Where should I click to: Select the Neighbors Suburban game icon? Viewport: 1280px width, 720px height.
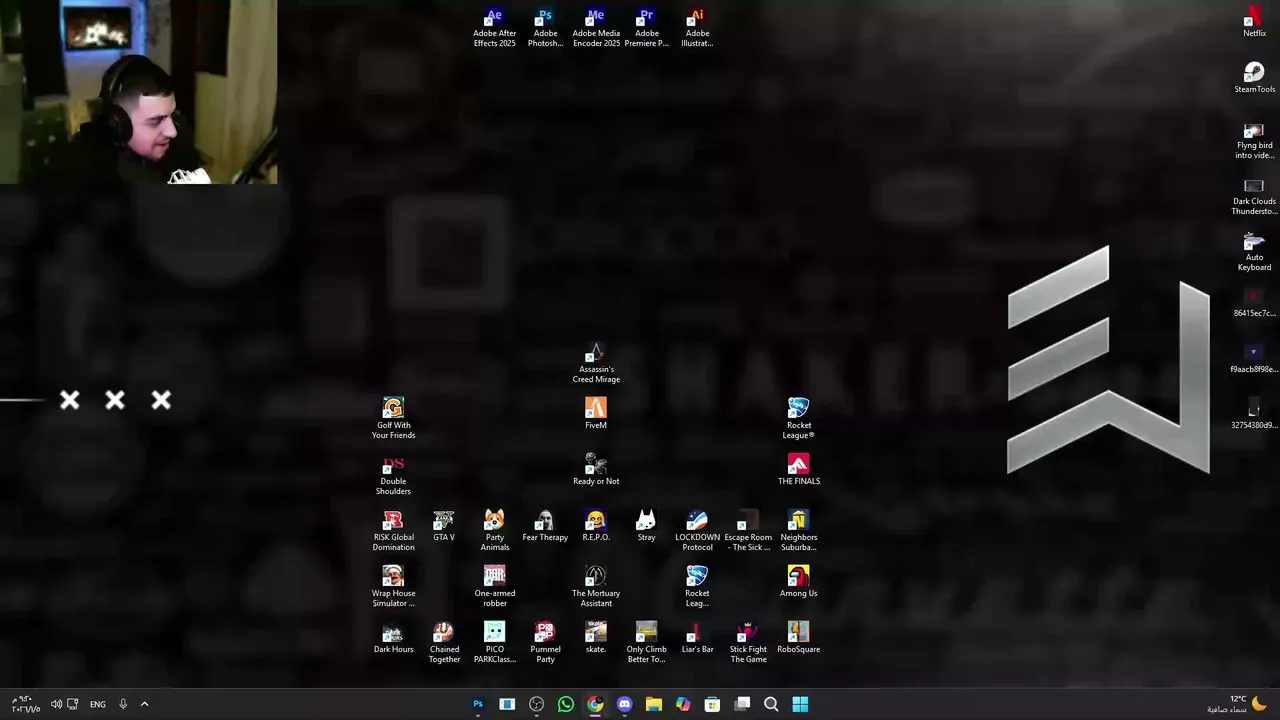pyautogui.click(x=798, y=532)
